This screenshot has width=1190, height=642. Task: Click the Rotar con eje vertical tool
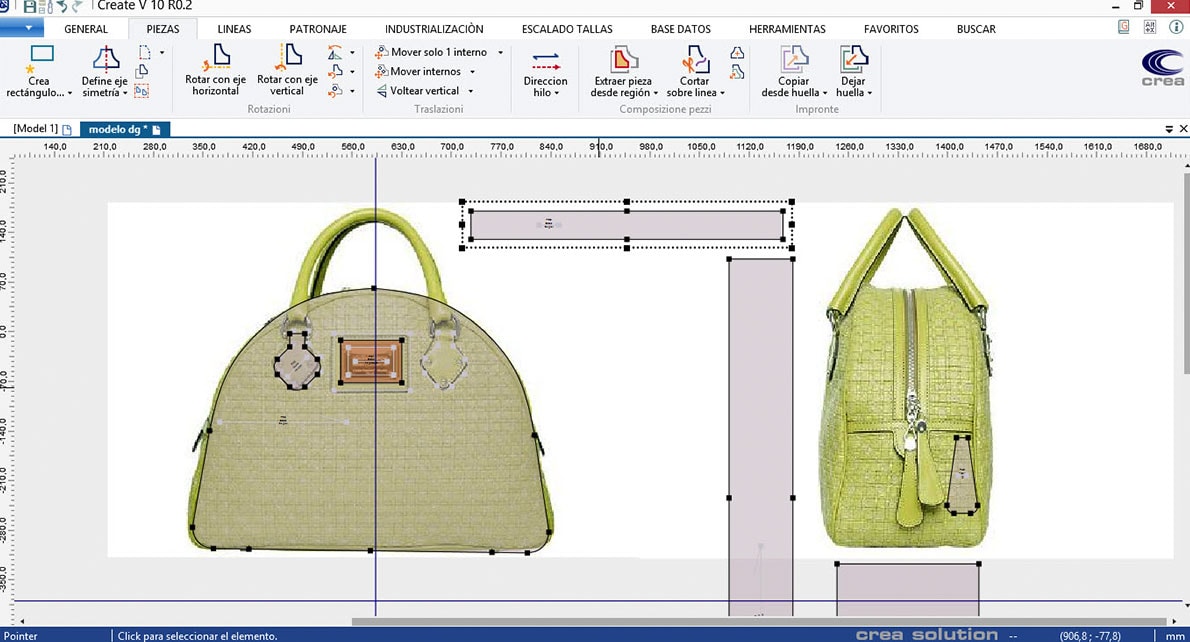(x=286, y=72)
